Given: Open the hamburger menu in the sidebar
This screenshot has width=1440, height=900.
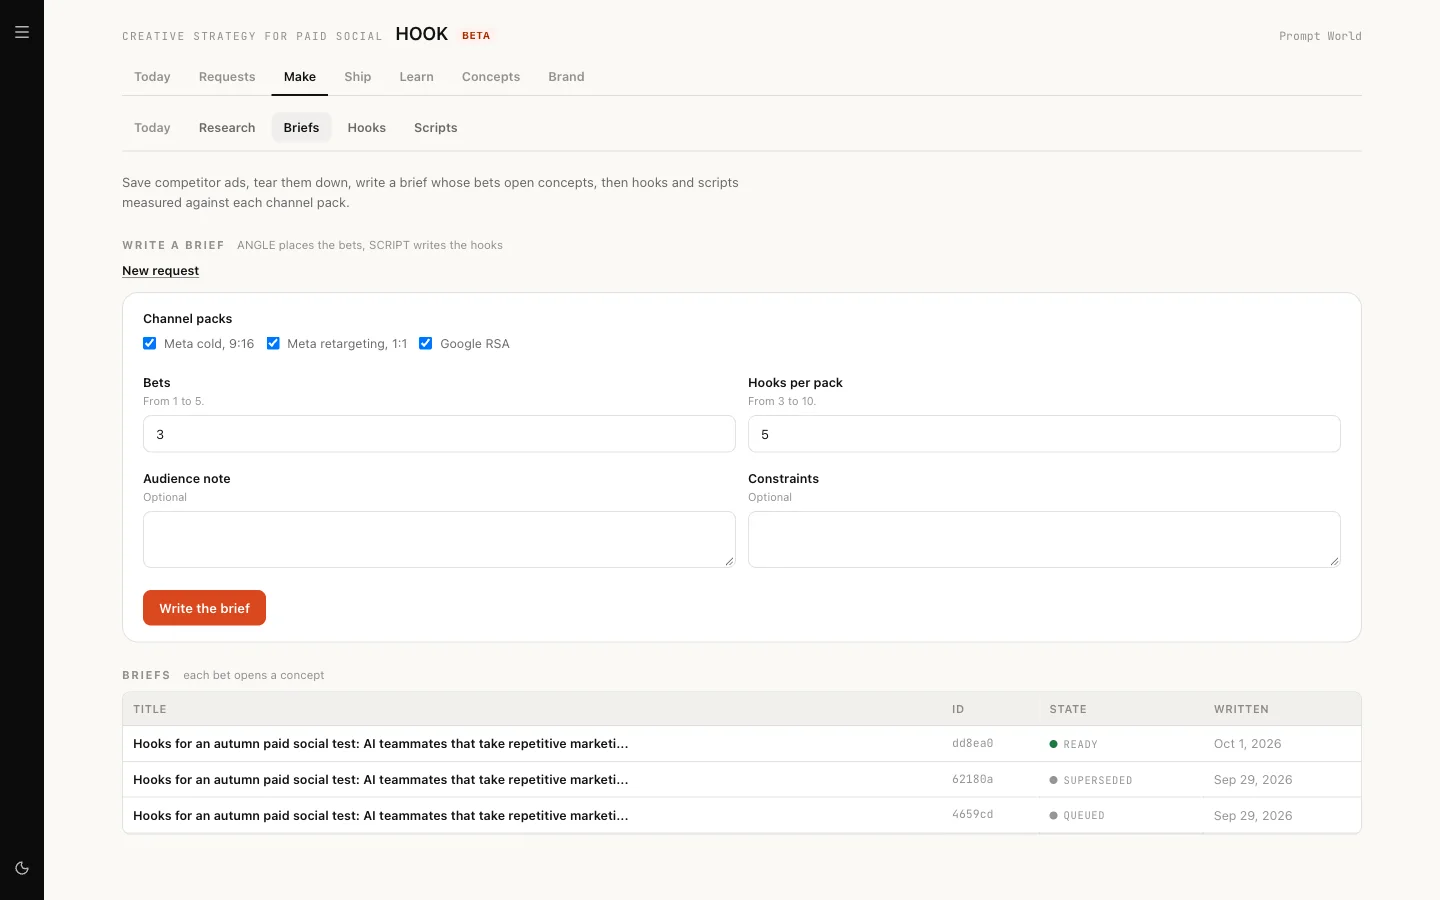Looking at the screenshot, I should click(22, 32).
